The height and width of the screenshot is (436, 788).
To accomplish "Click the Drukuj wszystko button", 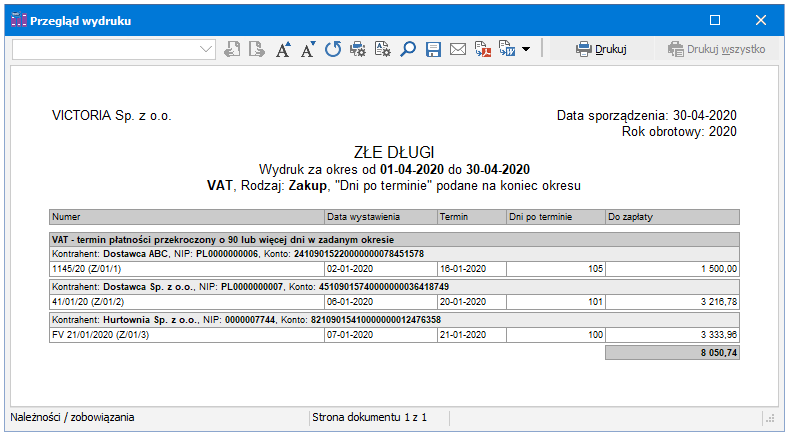I will (x=716, y=48).
